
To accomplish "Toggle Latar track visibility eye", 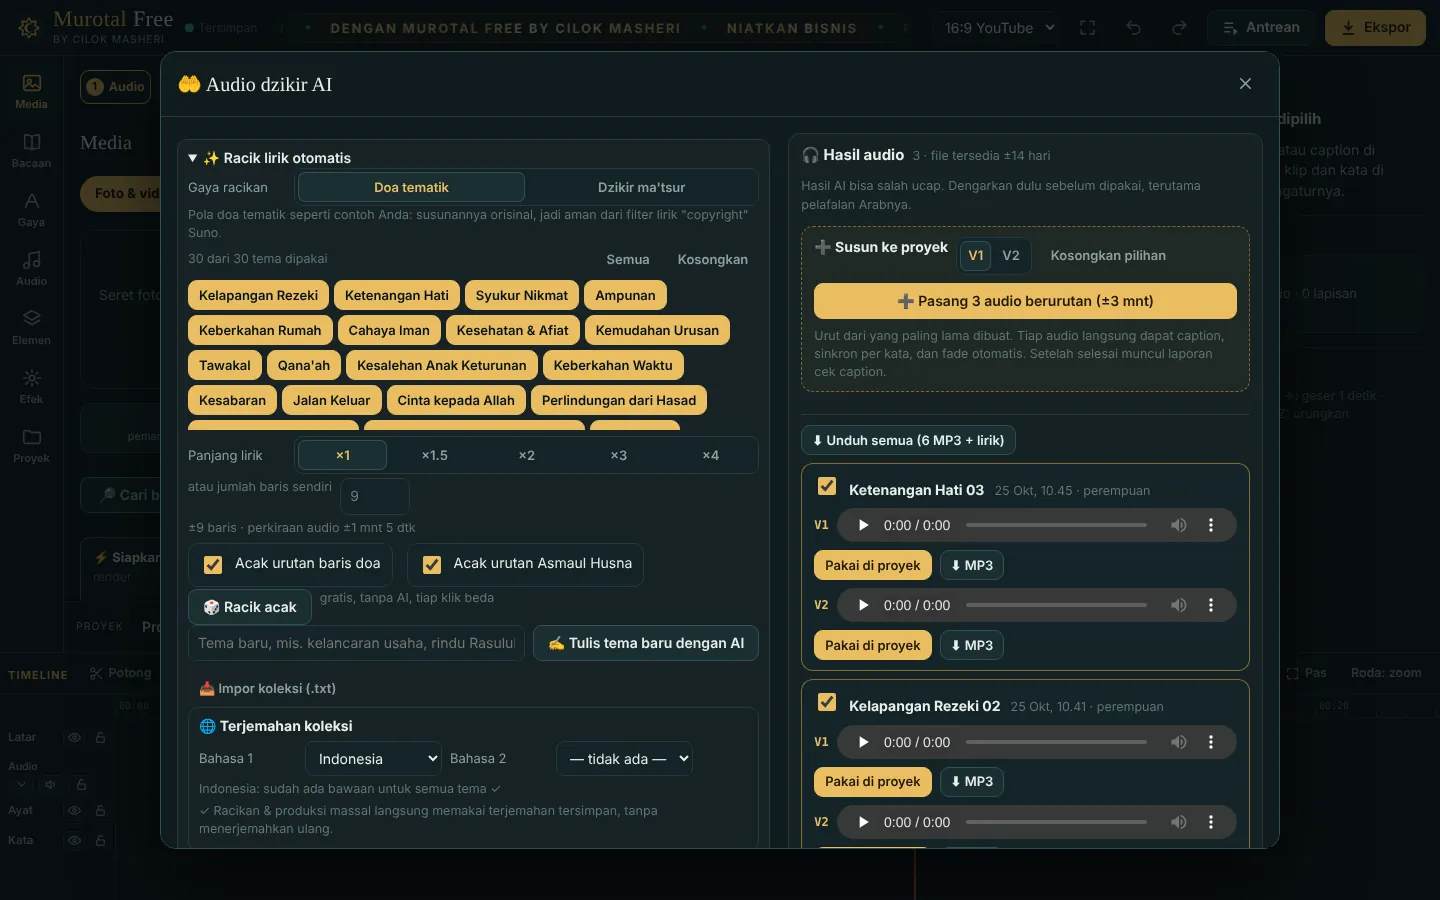I will (x=74, y=737).
